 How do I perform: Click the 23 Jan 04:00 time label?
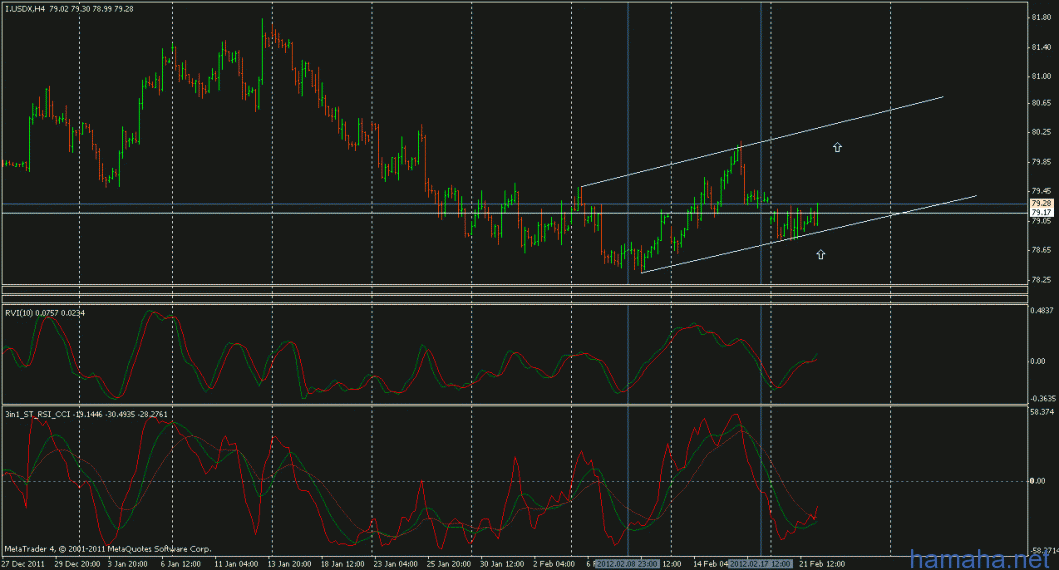point(396,563)
